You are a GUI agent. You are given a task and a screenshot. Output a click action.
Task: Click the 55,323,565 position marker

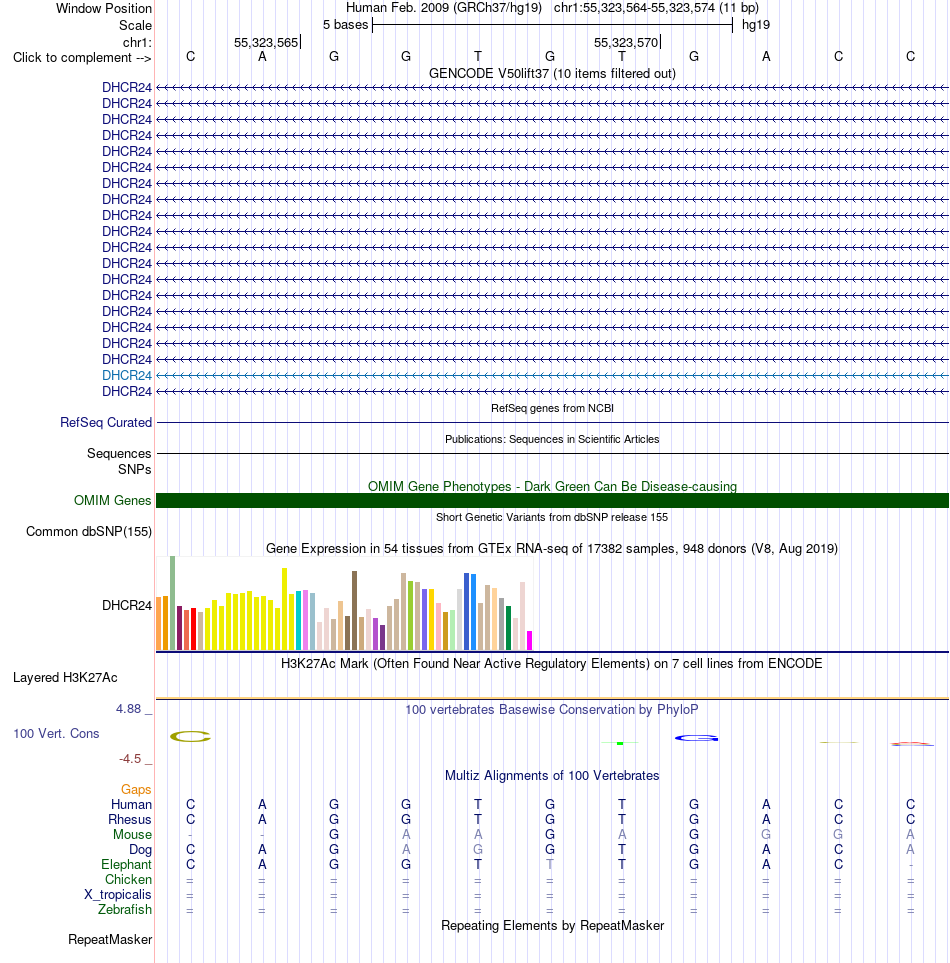(267, 42)
